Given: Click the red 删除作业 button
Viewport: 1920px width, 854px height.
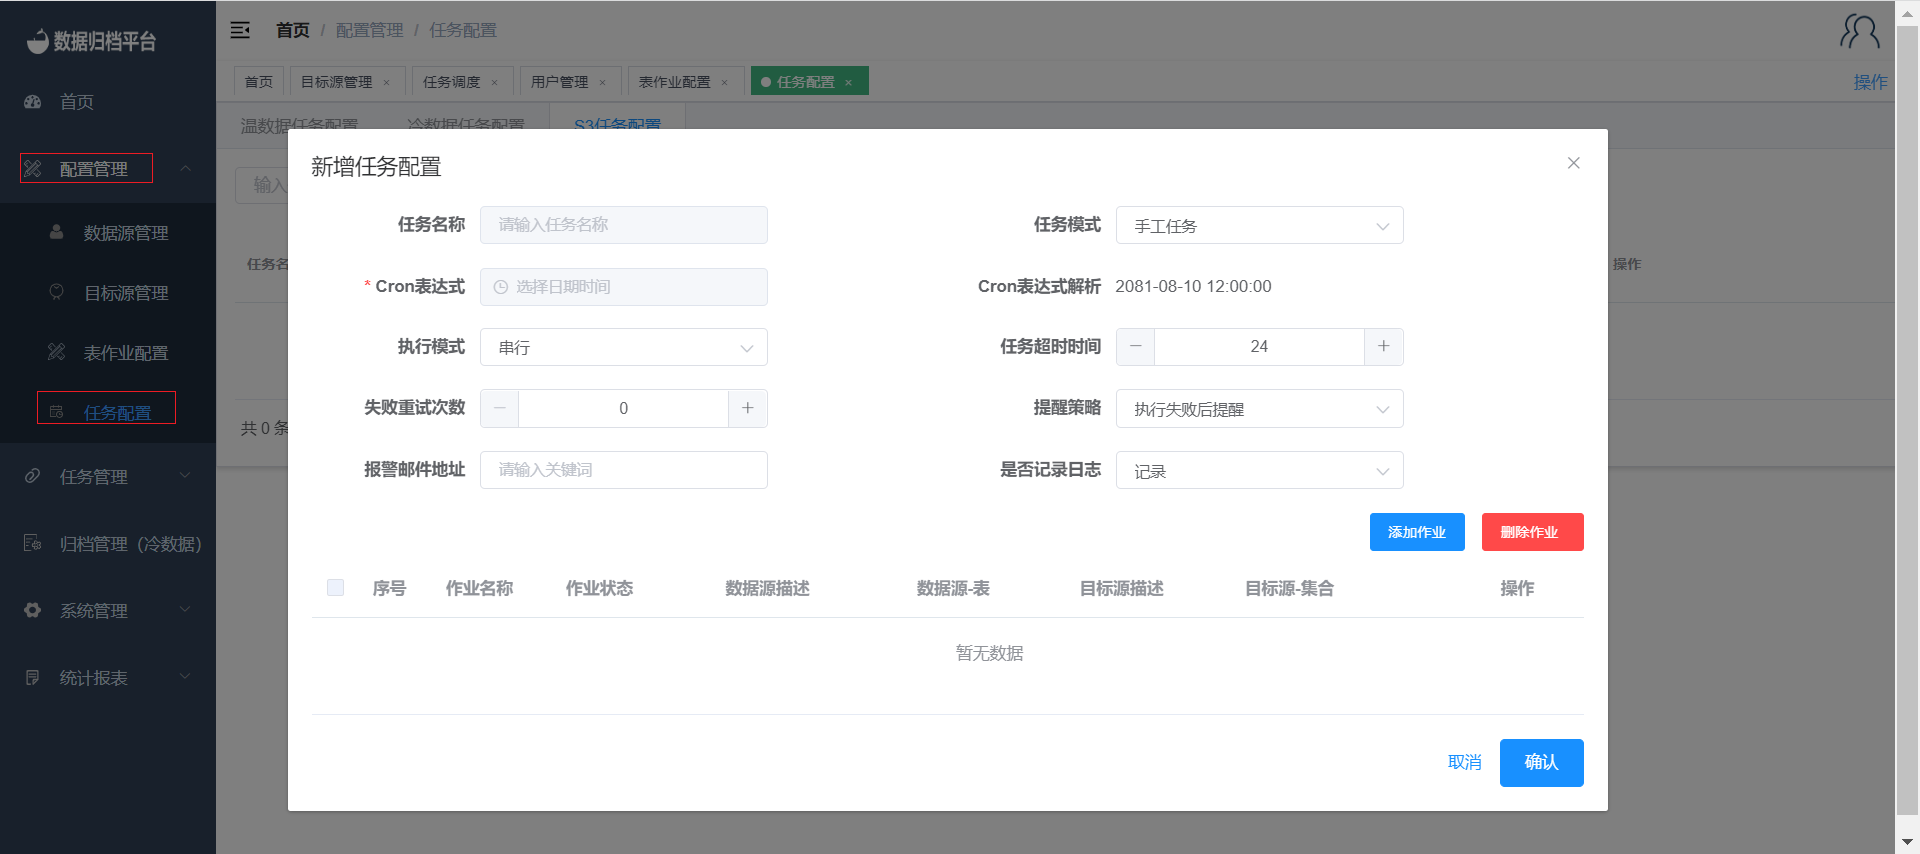Looking at the screenshot, I should [x=1532, y=532].
